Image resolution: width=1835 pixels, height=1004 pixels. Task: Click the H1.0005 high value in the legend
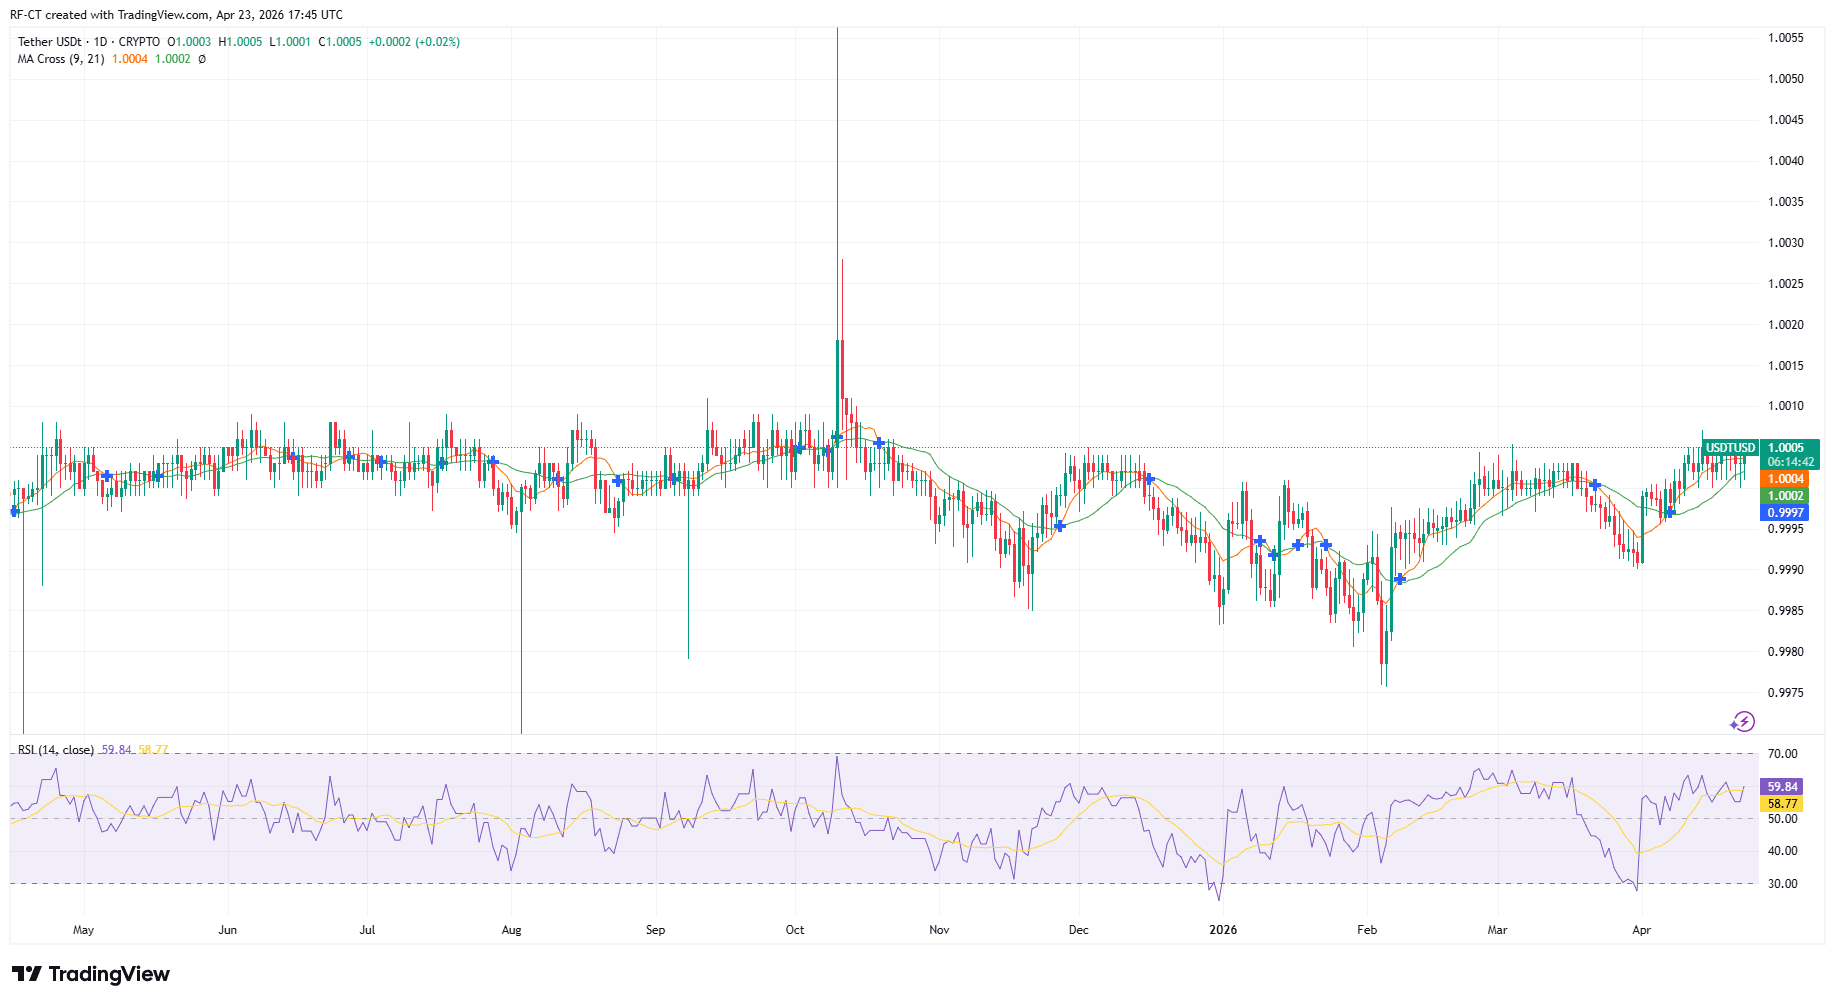(240, 41)
